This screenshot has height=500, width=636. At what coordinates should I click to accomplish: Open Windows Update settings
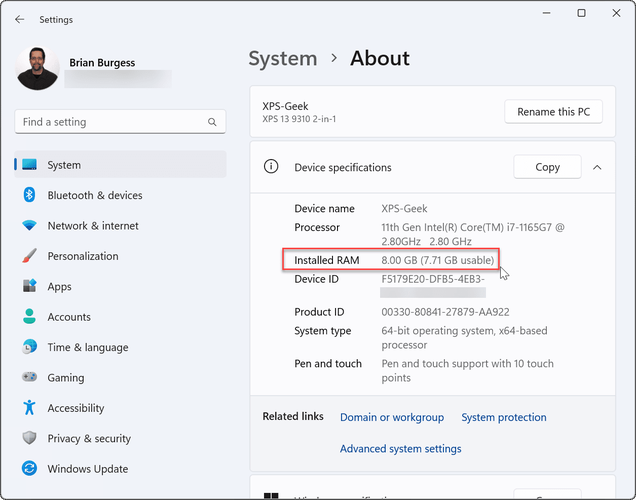(120, 469)
